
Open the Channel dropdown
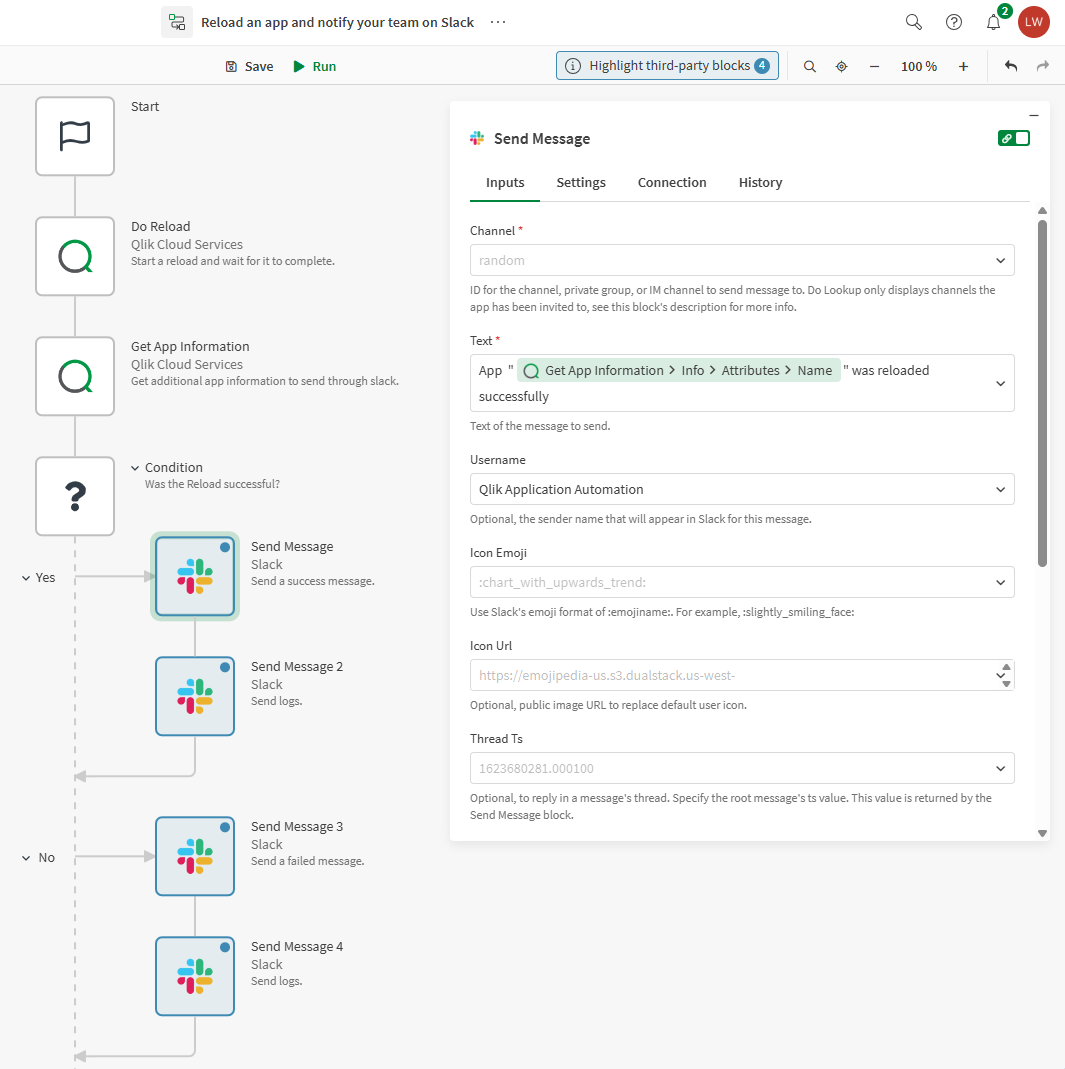tap(741, 260)
